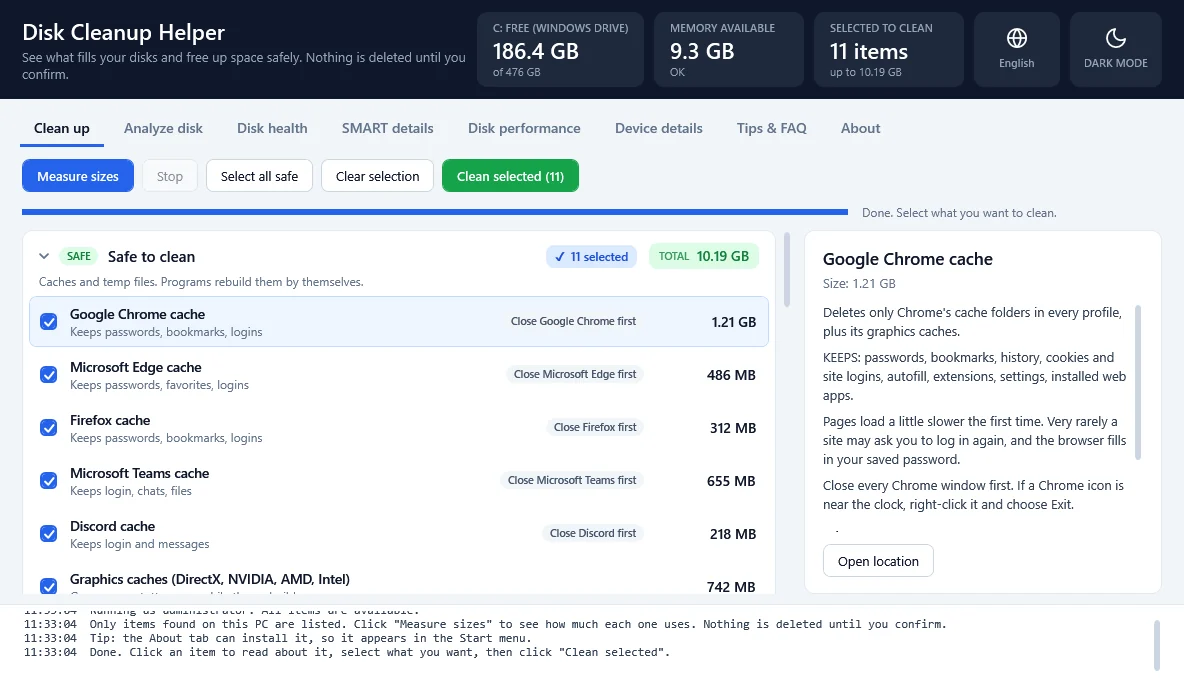The width and height of the screenshot is (1184, 679).
Task: Click the Close Microsoft Edge first hint
Action: pyautogui.click(x=575, y=374)
